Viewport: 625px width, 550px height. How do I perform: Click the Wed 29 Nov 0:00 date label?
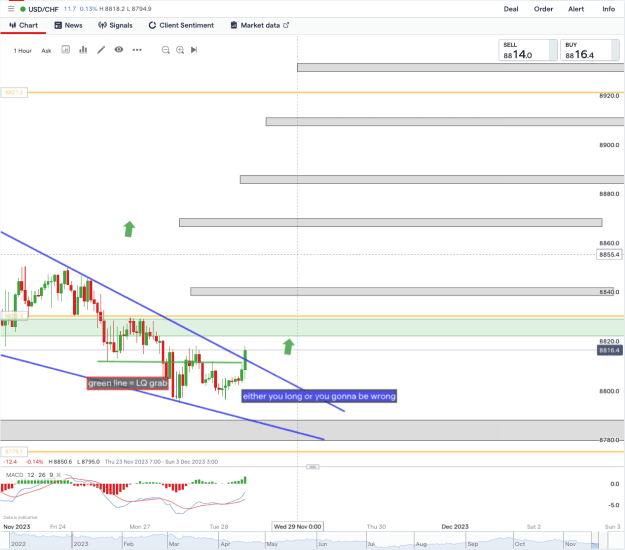coord(297,526)
